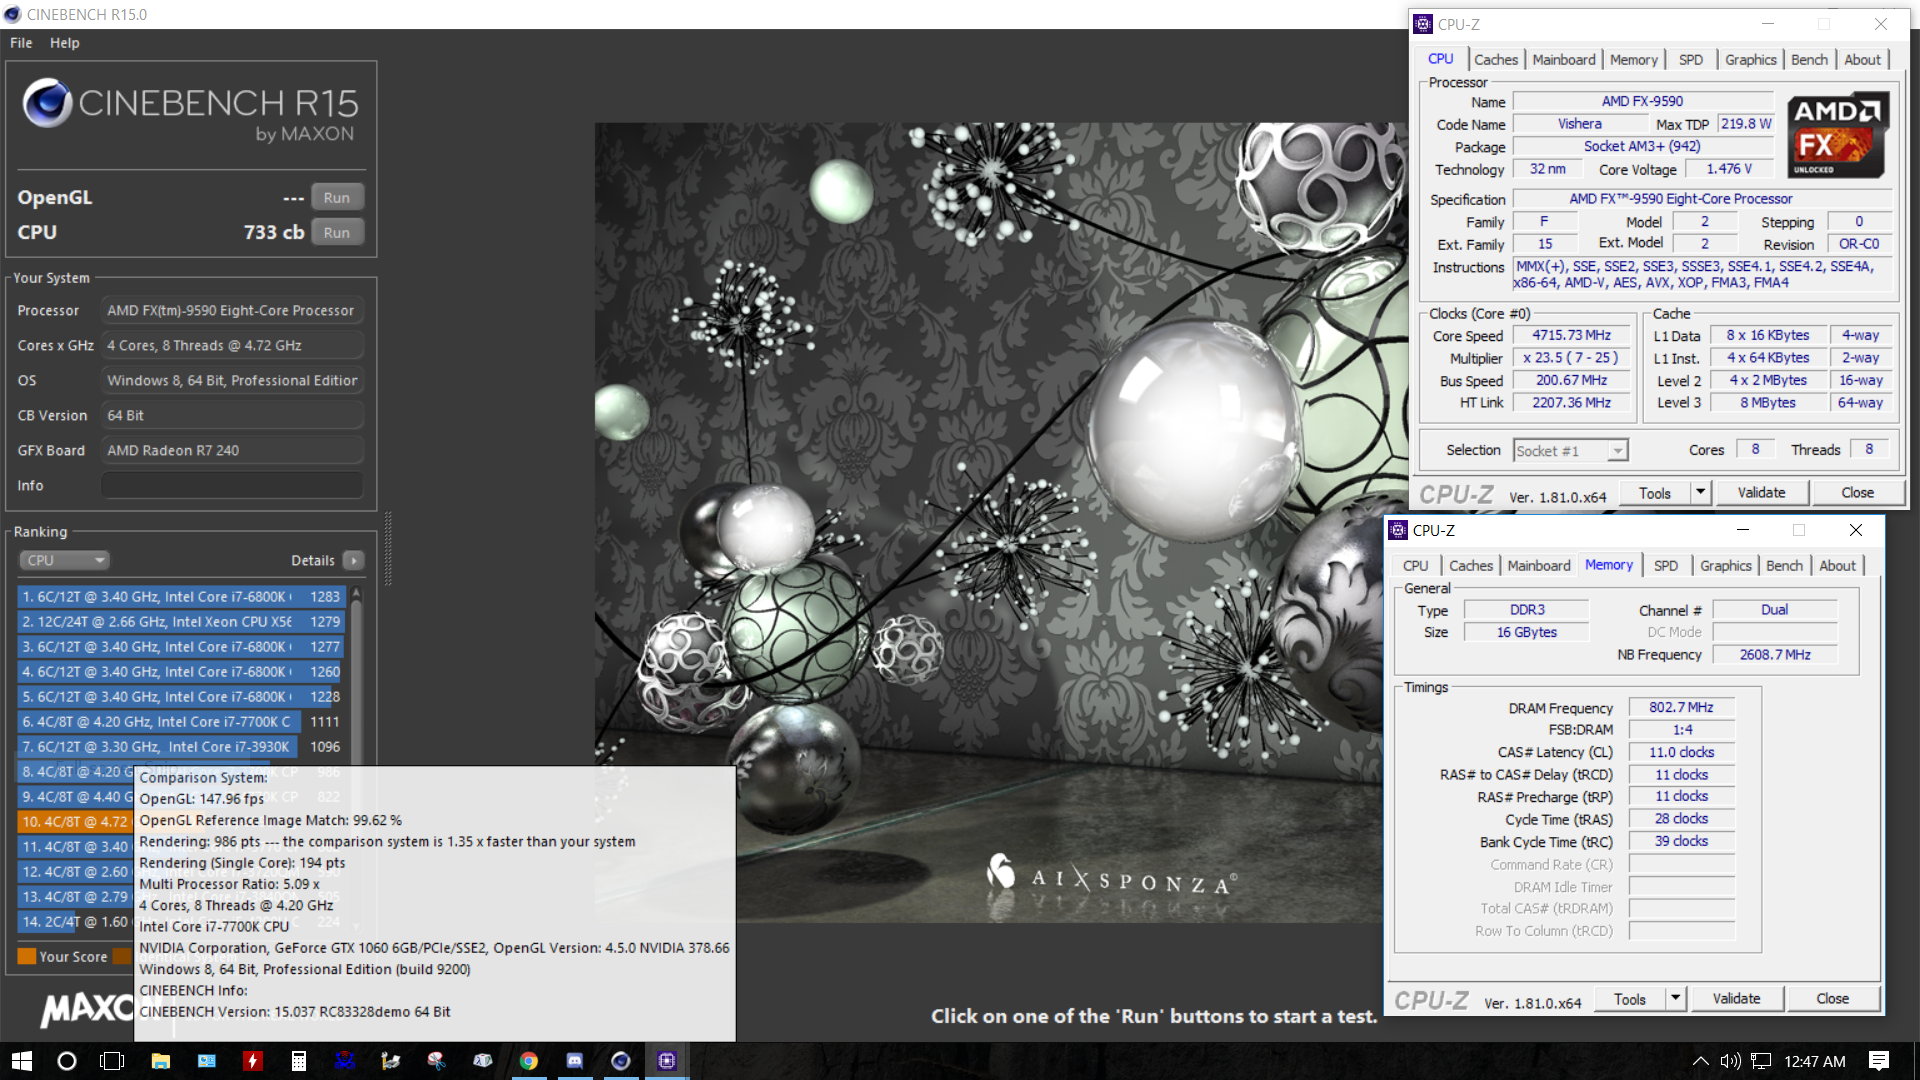
Task: Open Task View on taskbar
Action: (x=112, y=1061)
